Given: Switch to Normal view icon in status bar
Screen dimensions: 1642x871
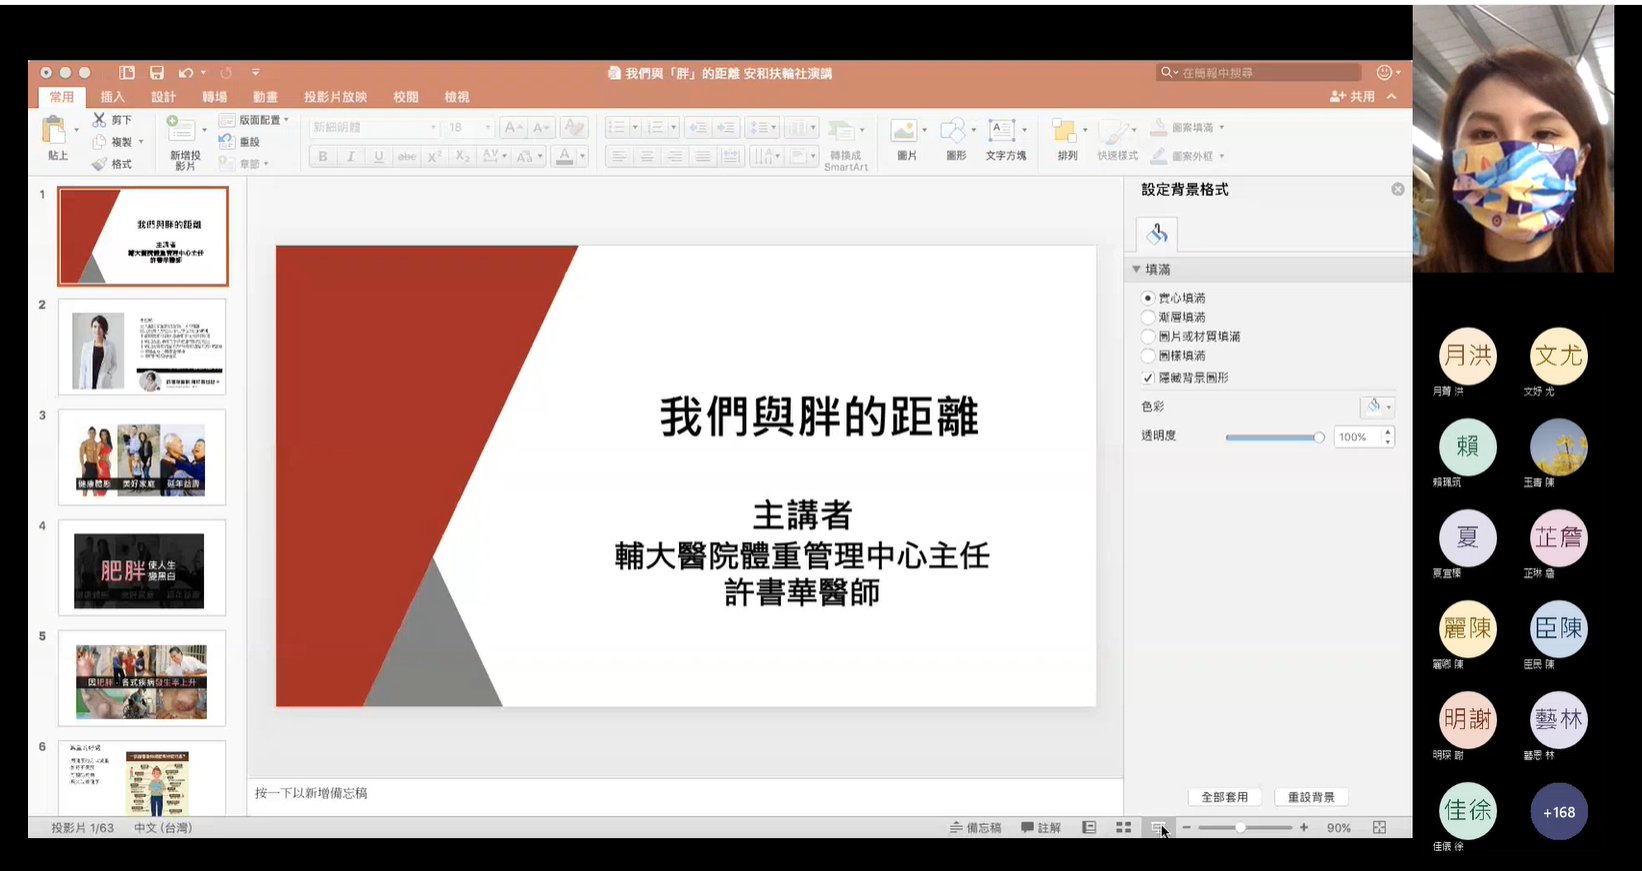Looking at the screenshot, I should [1089, 828].
